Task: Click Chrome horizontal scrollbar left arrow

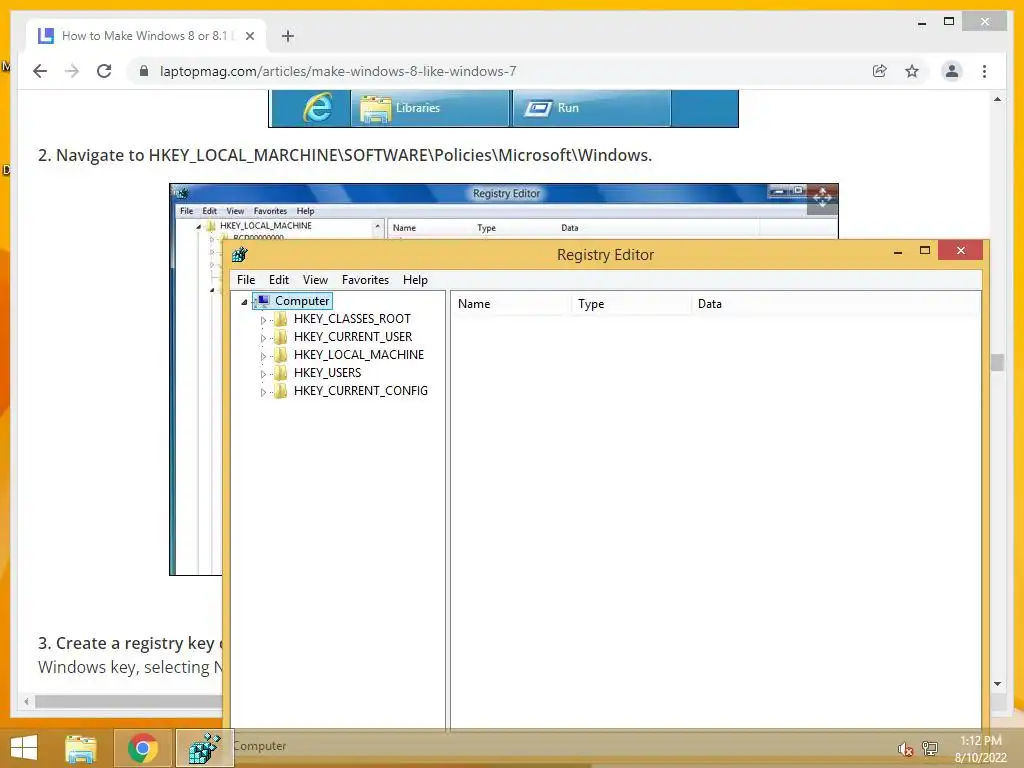Action: point(26,701)
